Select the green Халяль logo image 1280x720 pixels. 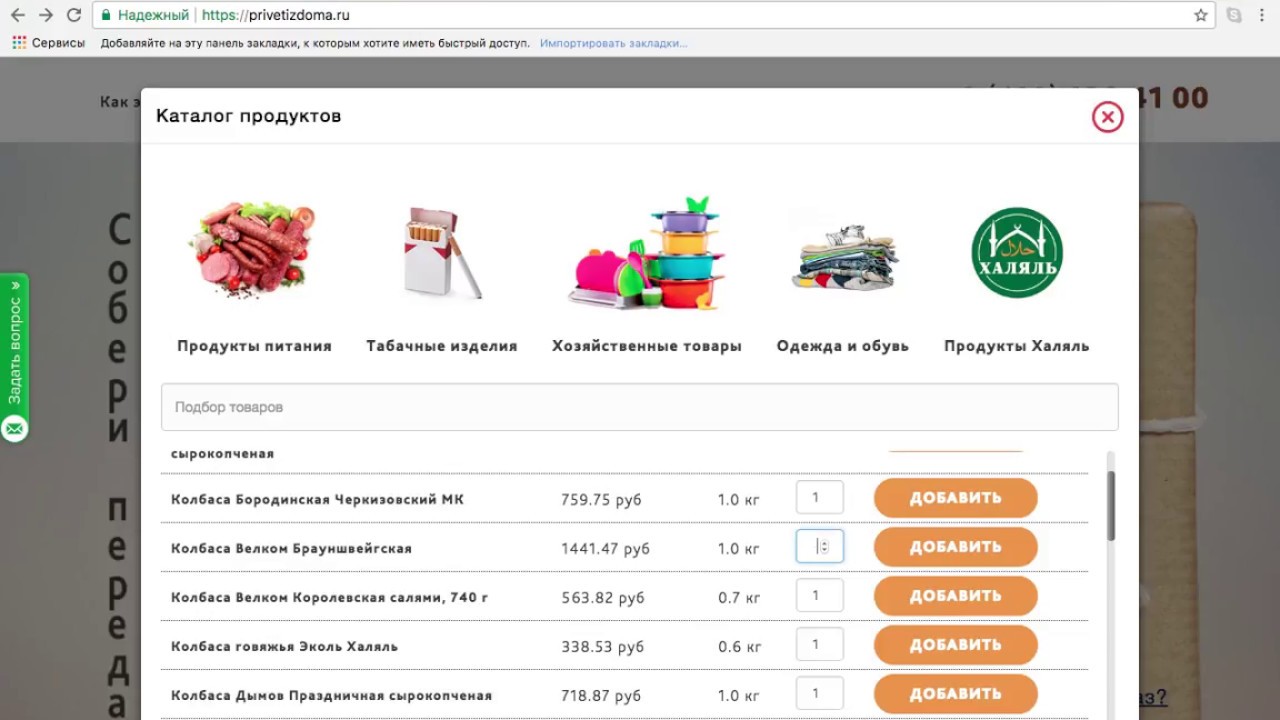click(1017, 252)
